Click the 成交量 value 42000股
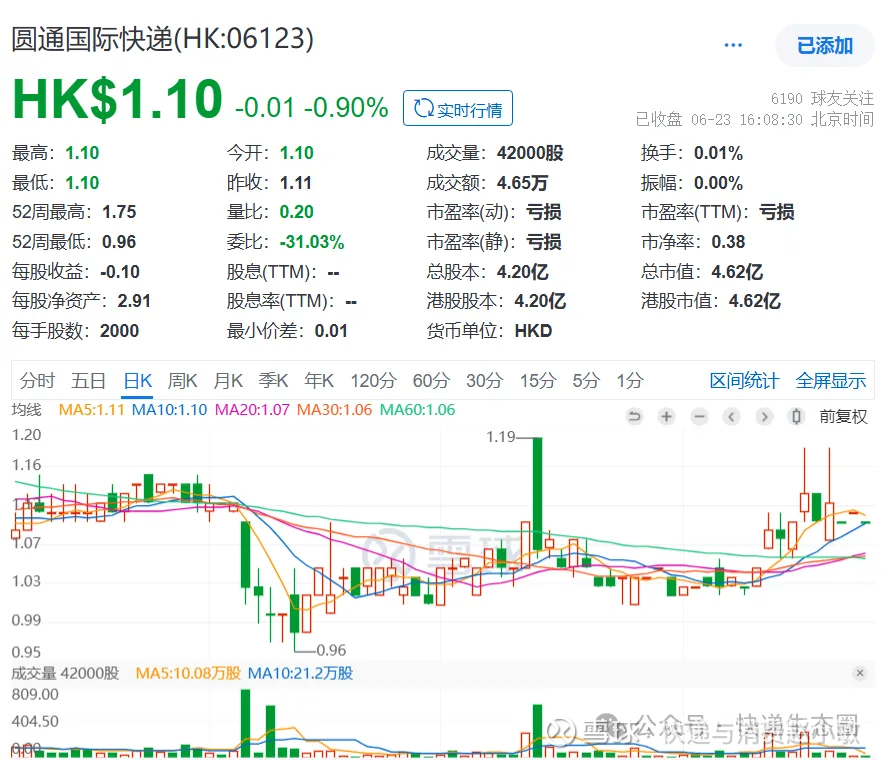The height and width of the screenshot is (760, 886). pos(530,153)
